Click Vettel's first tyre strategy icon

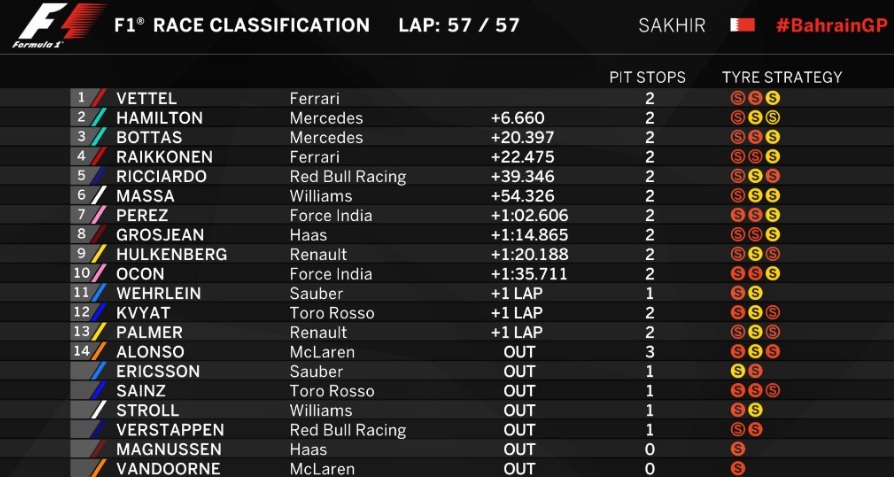coord(738,98)
